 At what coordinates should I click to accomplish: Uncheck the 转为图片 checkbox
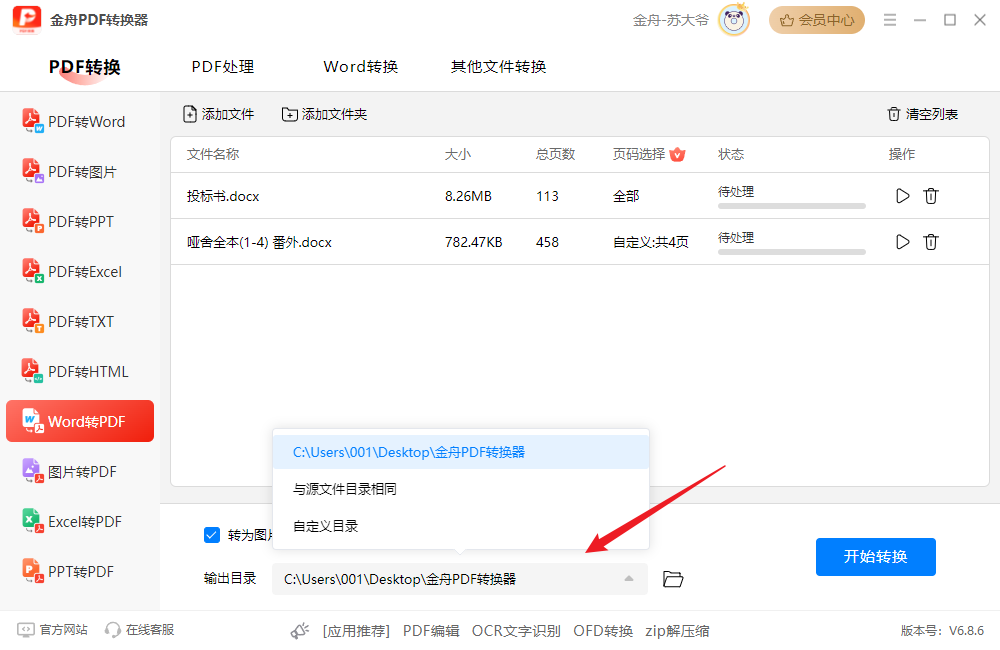[x=212, y=535]
